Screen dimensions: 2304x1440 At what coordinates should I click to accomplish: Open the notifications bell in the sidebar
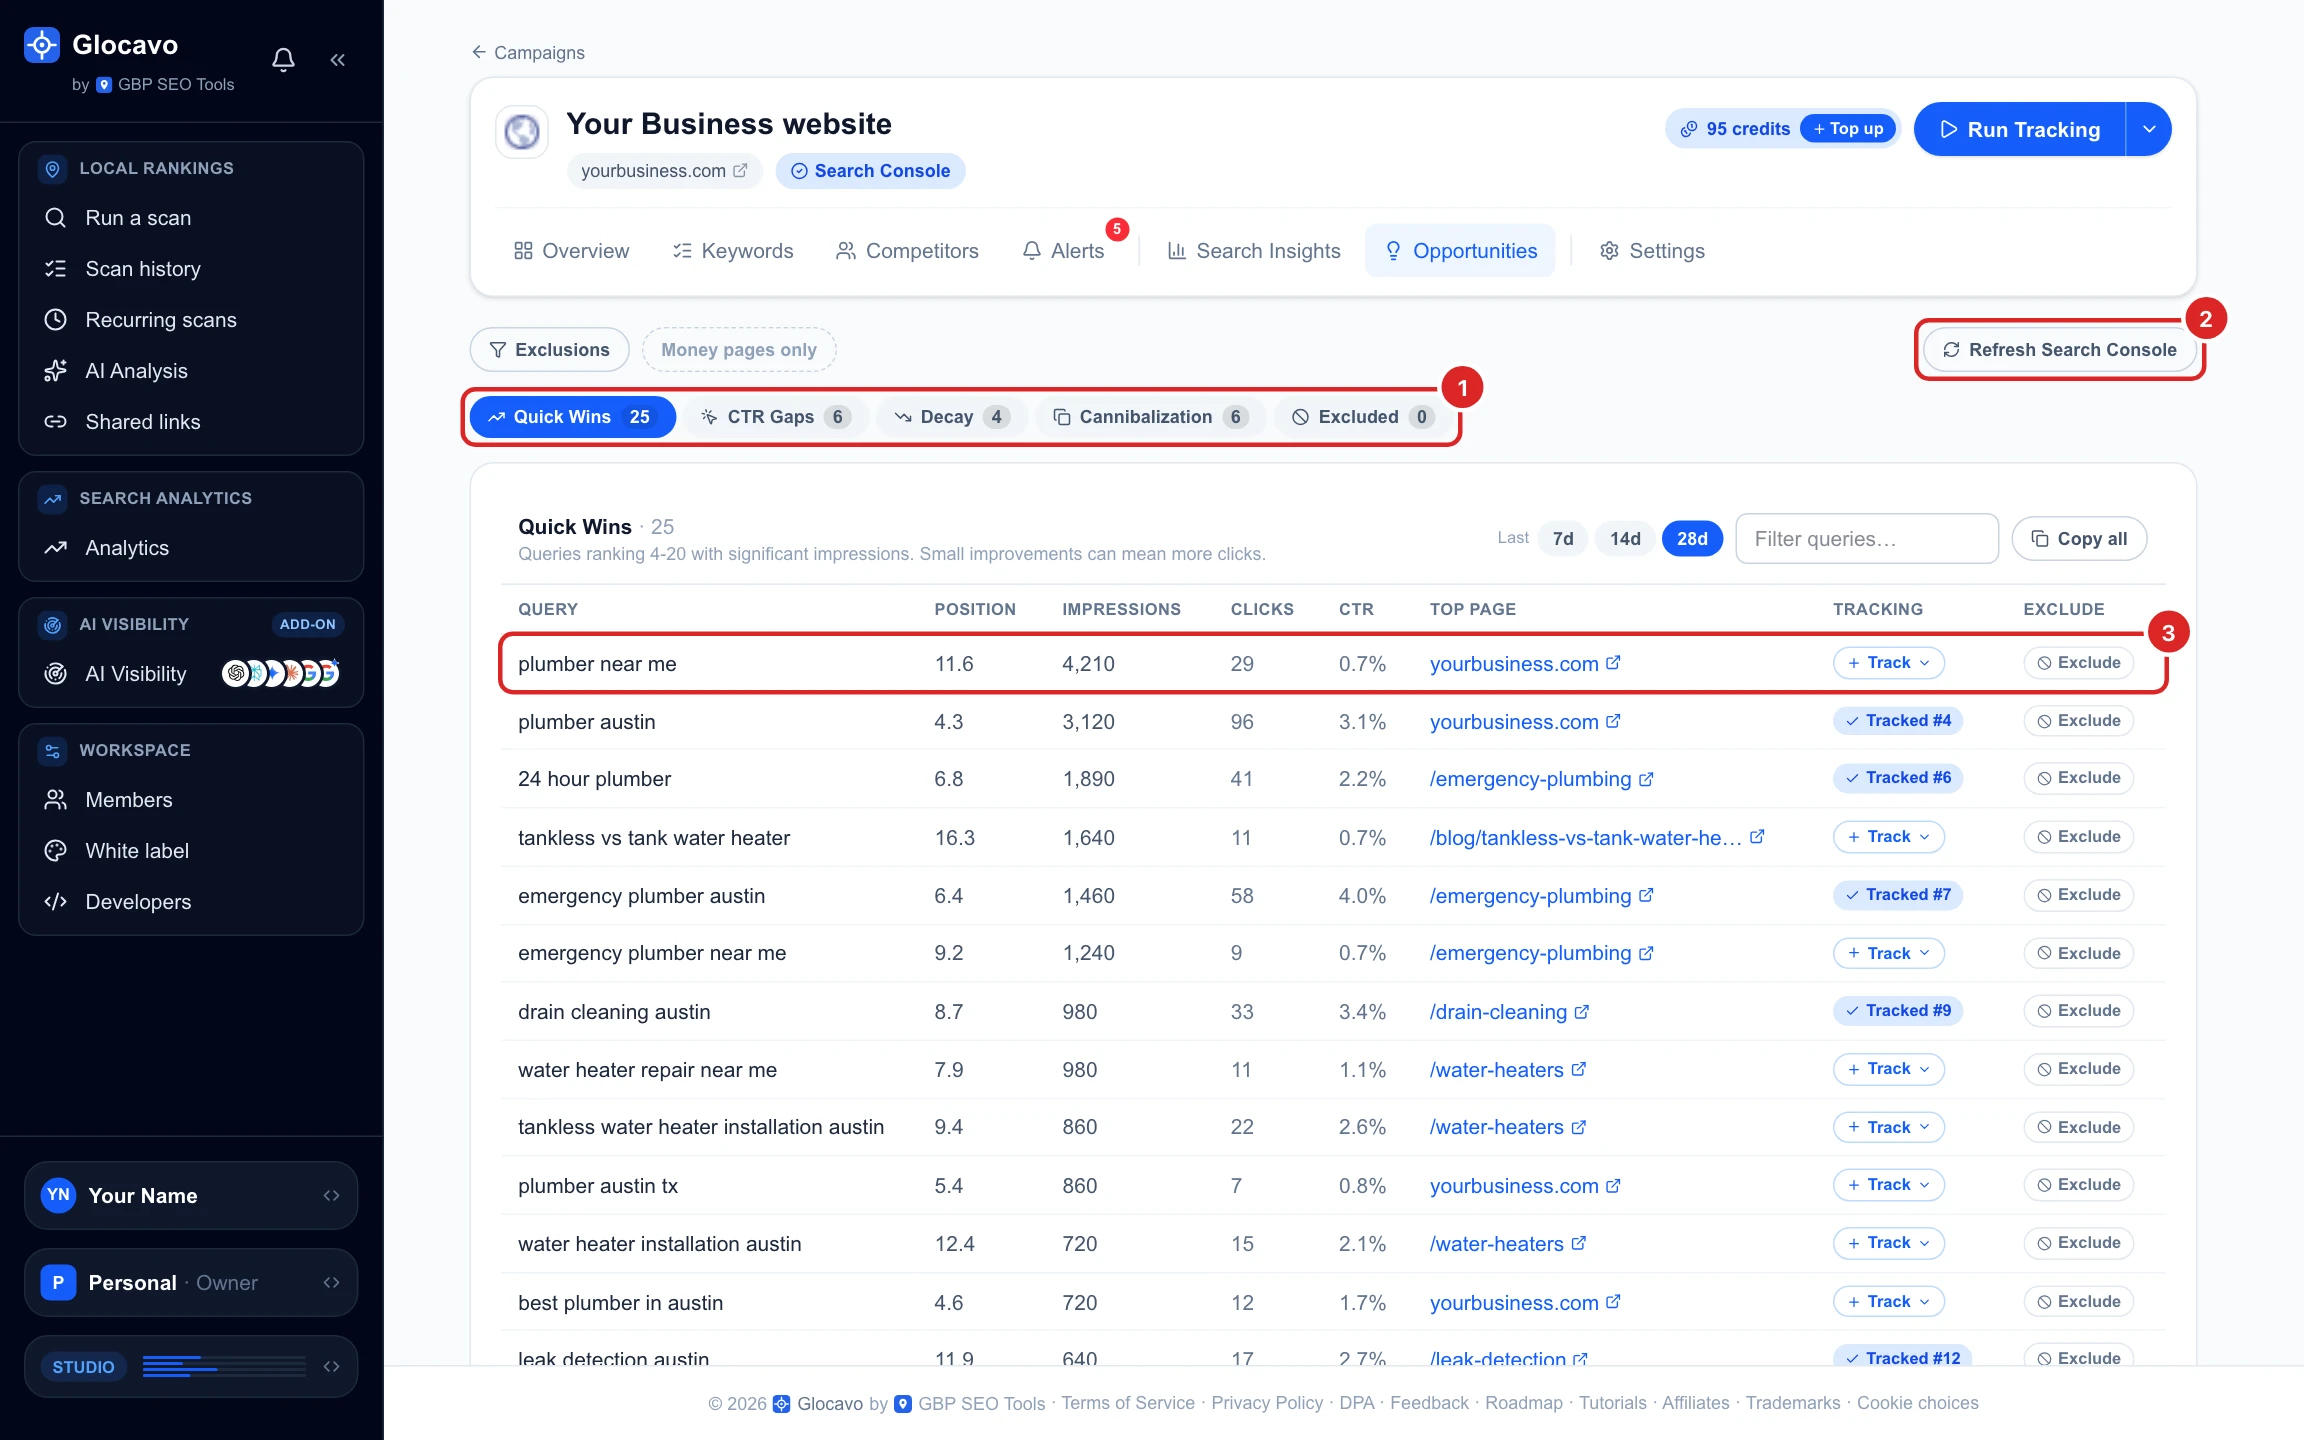(283, 60)
